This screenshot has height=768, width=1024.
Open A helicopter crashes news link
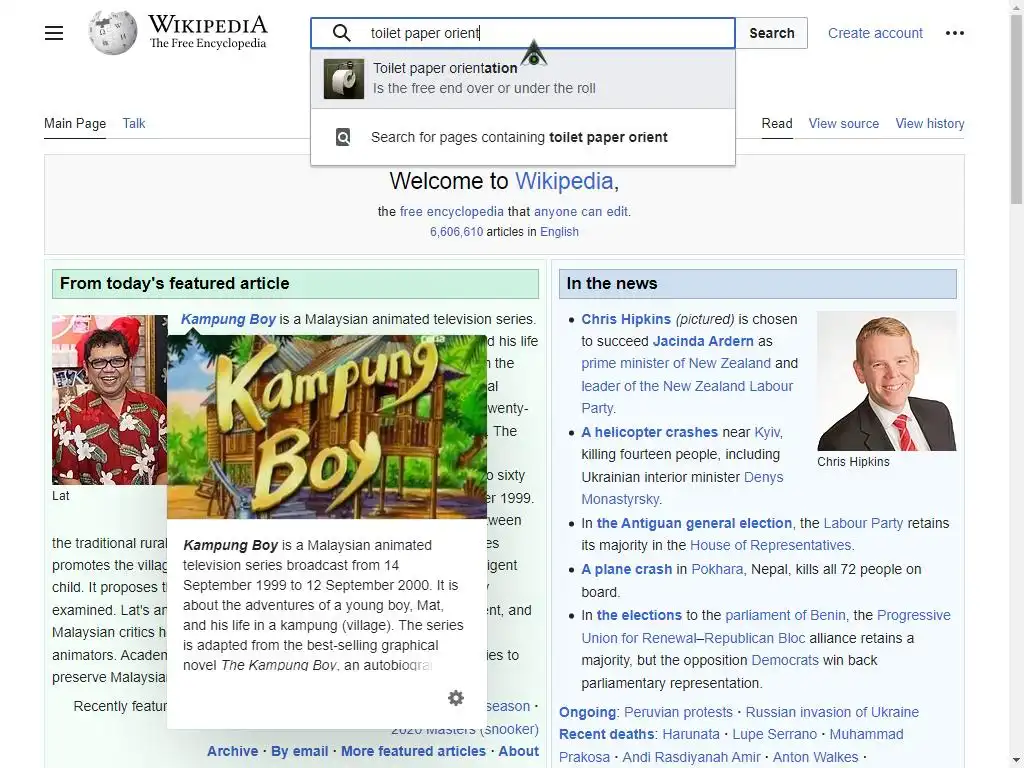click(x=649, y=432)
